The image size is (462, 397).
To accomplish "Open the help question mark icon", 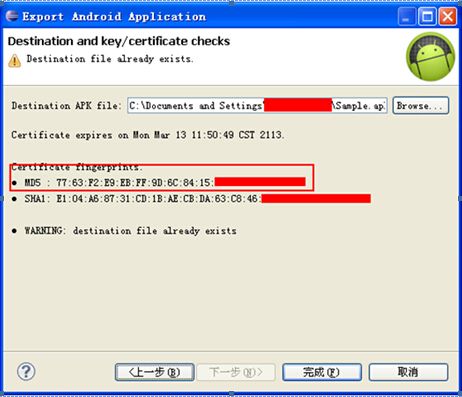I will pos(26,371).
